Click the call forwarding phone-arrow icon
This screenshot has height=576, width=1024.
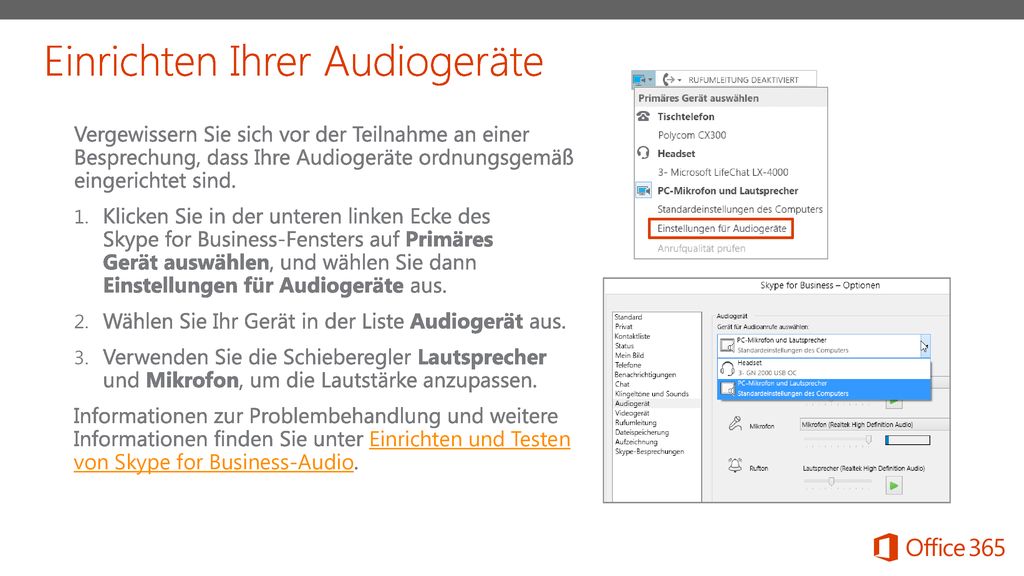(671, 80)
